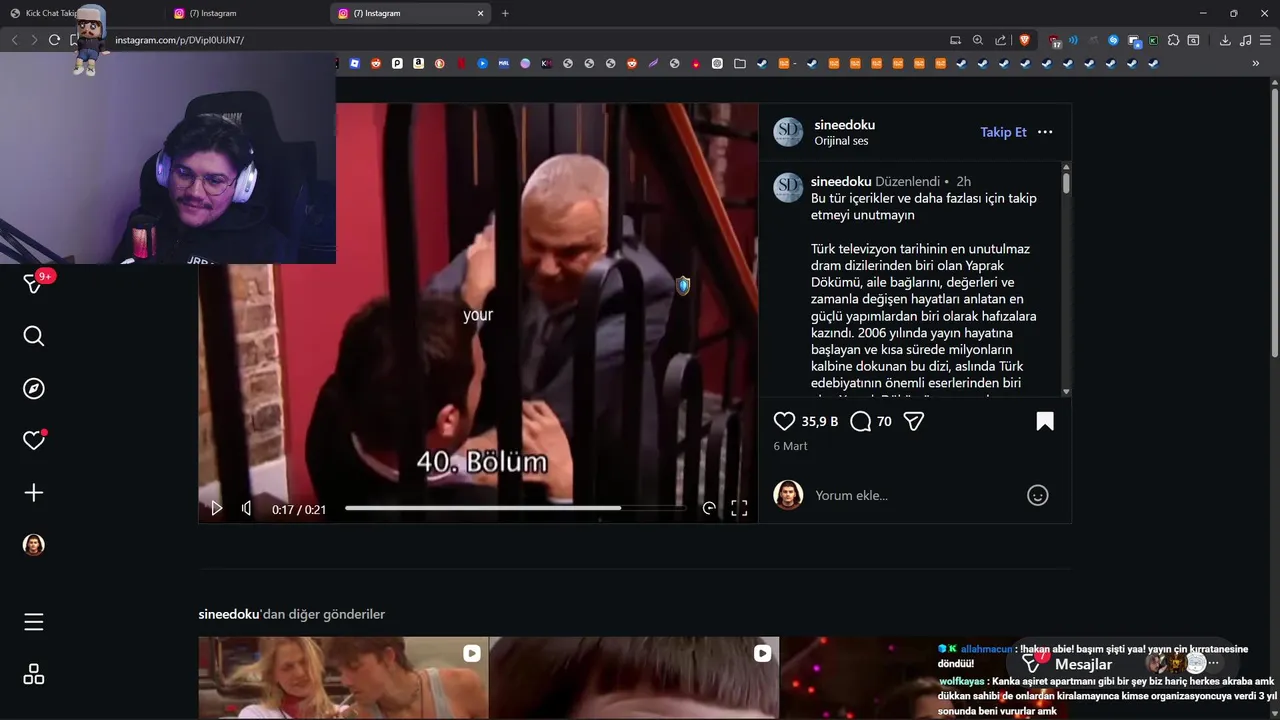Open the bookmarks folder icon
The image size is (1280, 720).
tap(739, 63)
